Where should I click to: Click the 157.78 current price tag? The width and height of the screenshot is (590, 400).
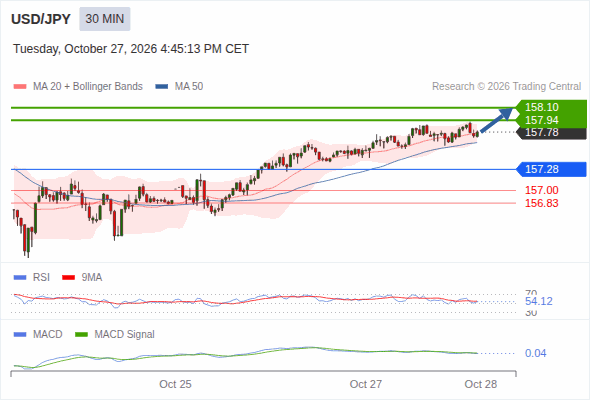click(551, 133)
